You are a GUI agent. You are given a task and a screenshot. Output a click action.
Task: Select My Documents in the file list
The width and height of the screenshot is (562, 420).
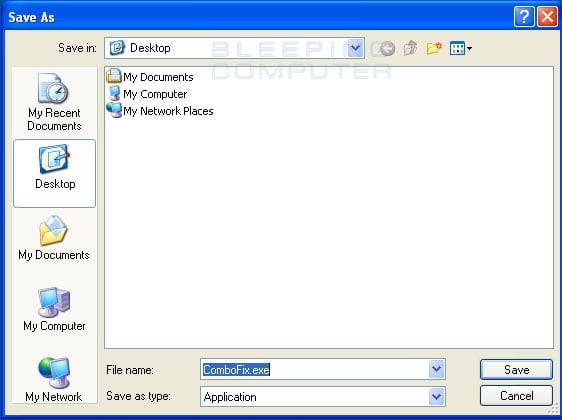tap(150, 77)
